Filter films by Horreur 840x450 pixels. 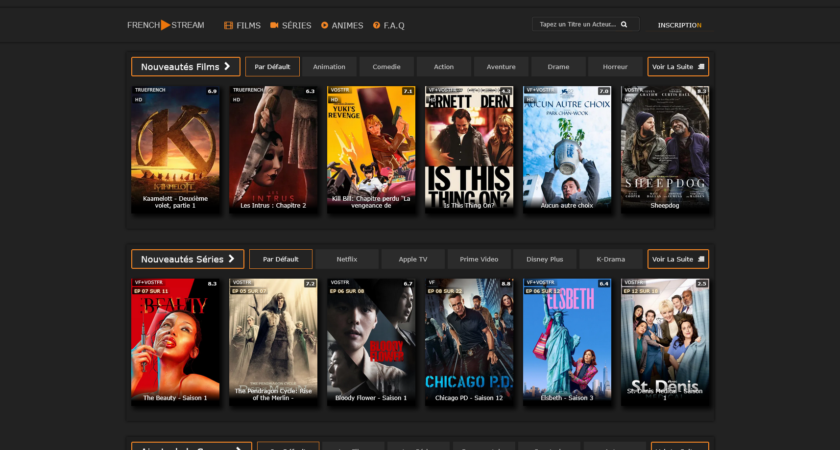(x=615, y=67)
